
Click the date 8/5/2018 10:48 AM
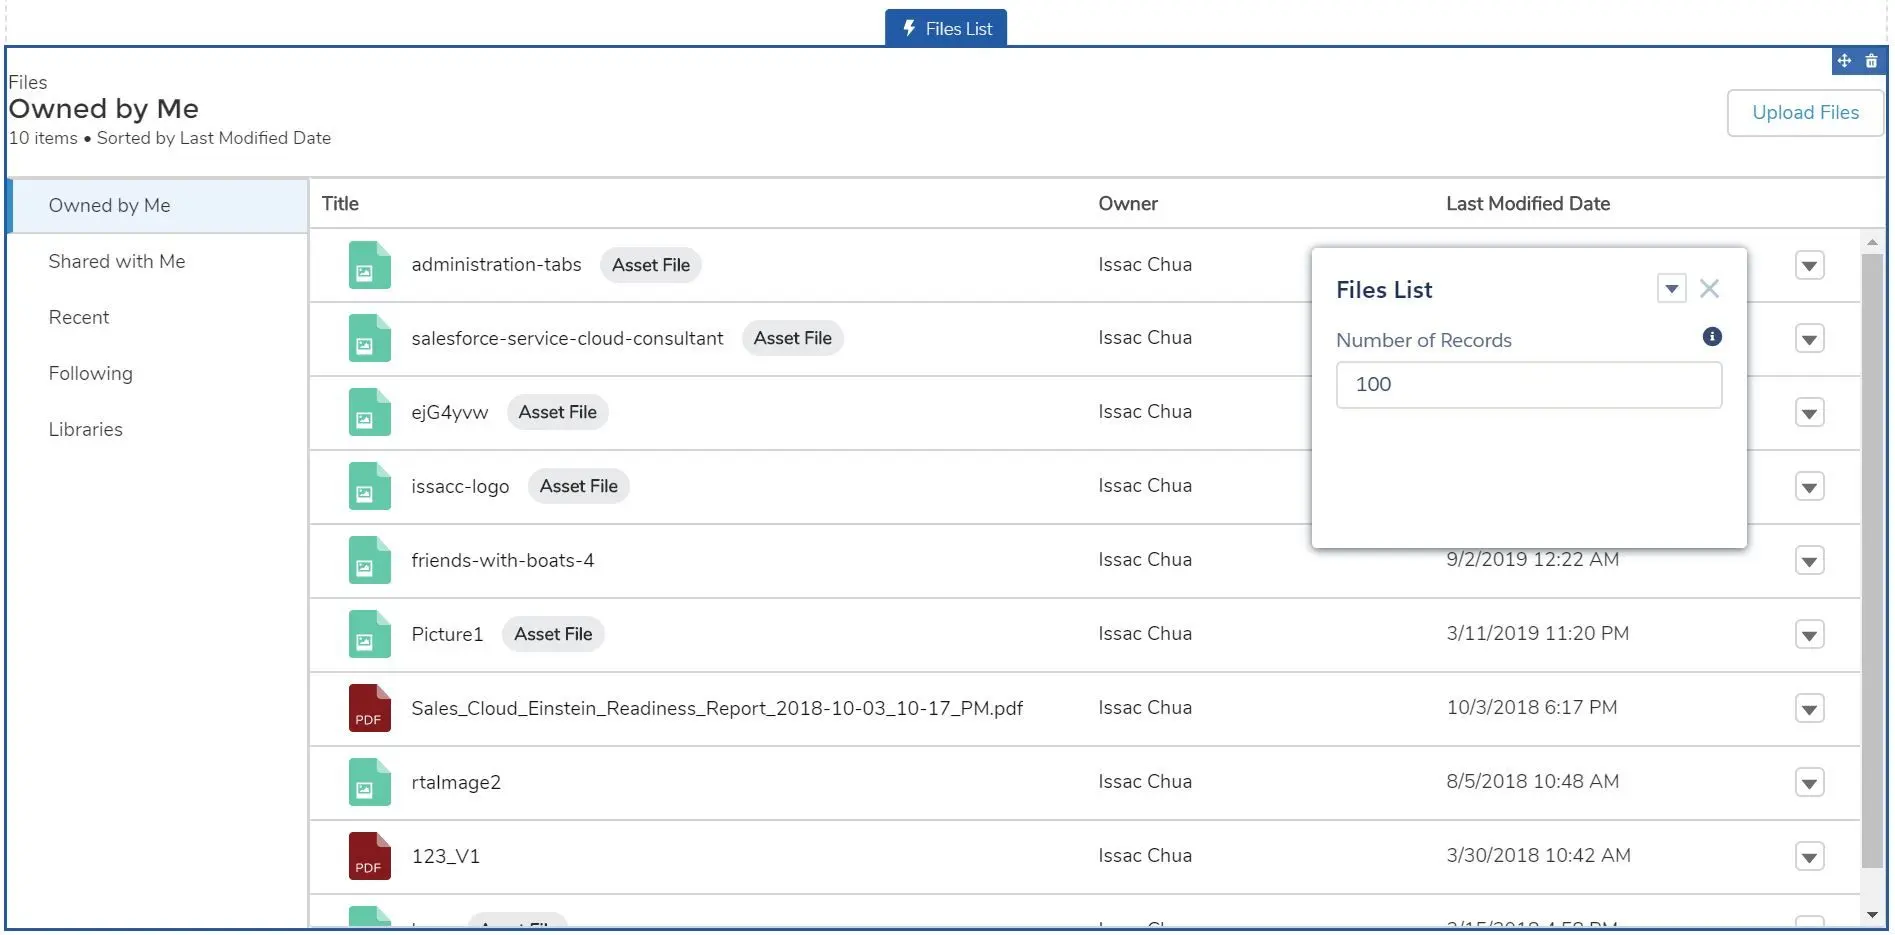tap(1533, 782)
